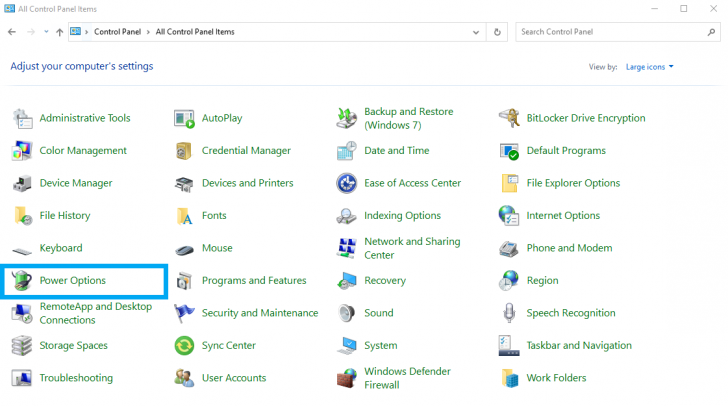728x406 pixels.
Task: Open the Fonts folder icon
Action: tap(184, 216)
